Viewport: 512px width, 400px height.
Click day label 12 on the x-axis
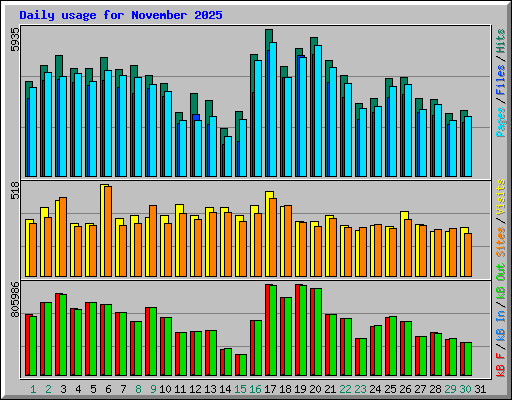pyautogui.click(x=195, y=389)
